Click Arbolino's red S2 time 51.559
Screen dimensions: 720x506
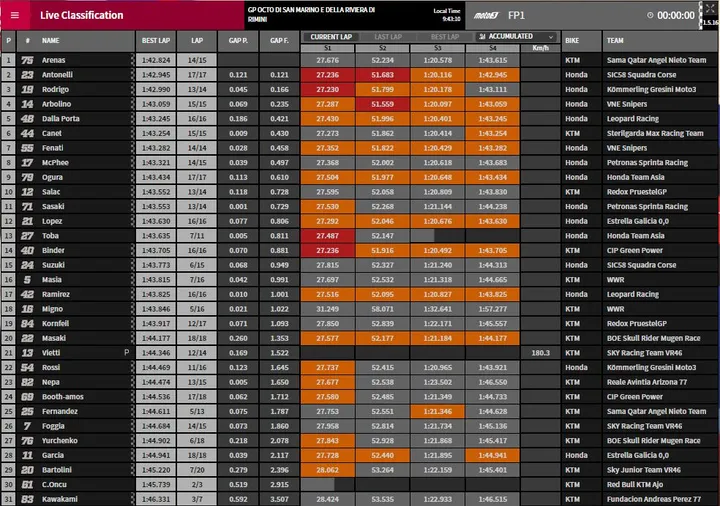pos(382,104)
